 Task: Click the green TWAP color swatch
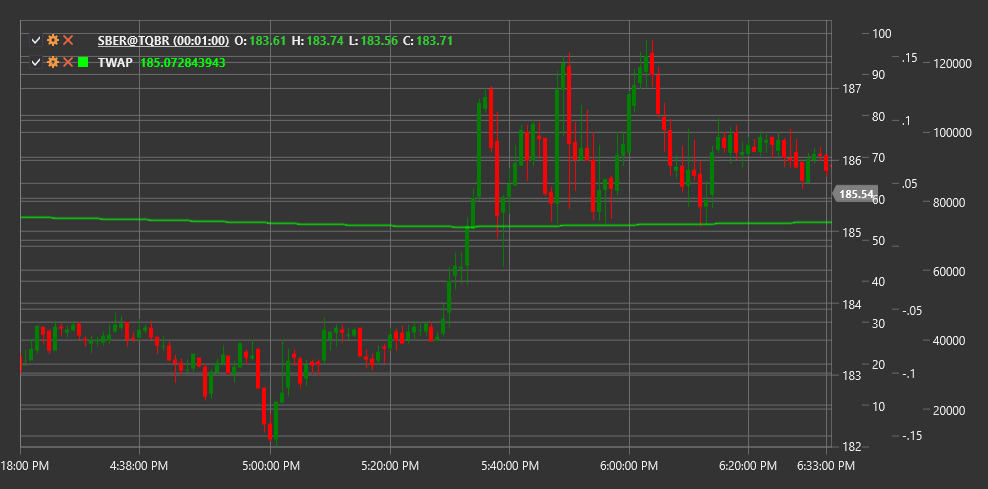pos(83,62)
